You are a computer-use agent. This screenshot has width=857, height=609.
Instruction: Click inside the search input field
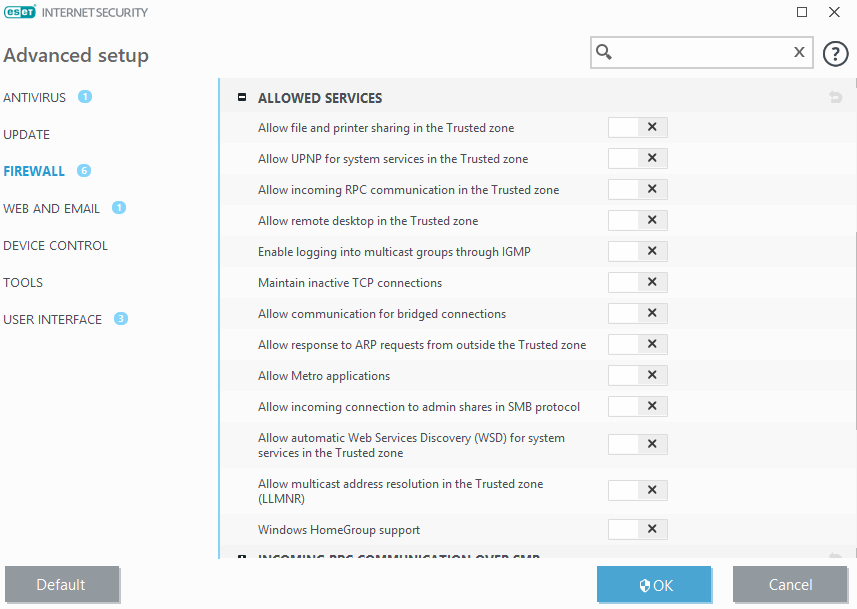pos(700,52)
